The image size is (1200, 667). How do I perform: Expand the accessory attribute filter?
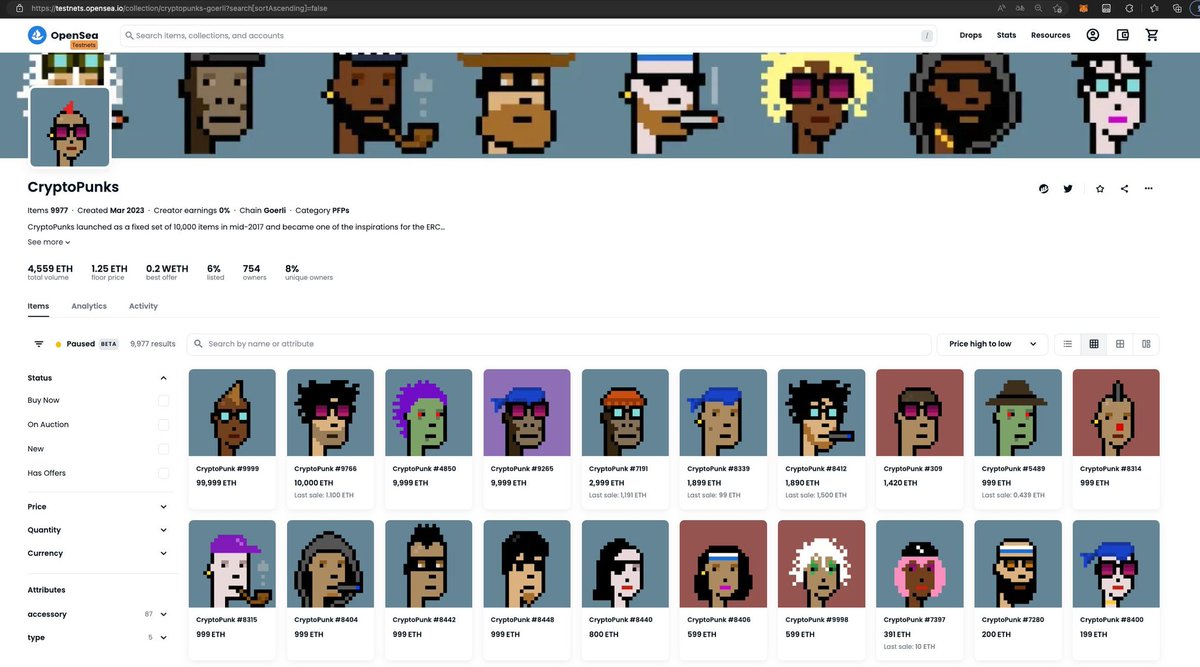coord(98,614)
